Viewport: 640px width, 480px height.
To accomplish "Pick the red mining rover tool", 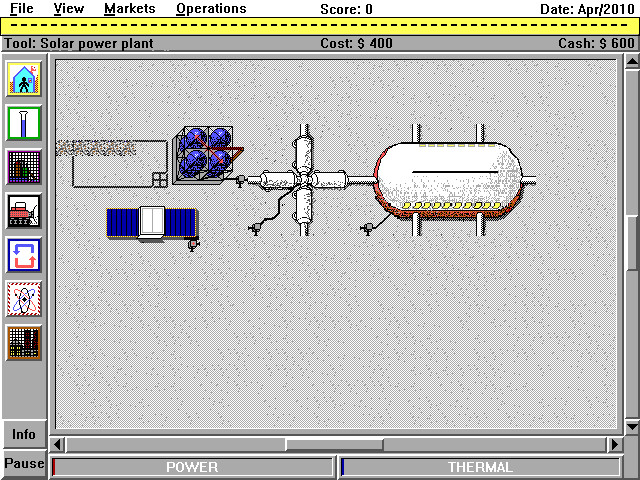I will tap(24, 211).
